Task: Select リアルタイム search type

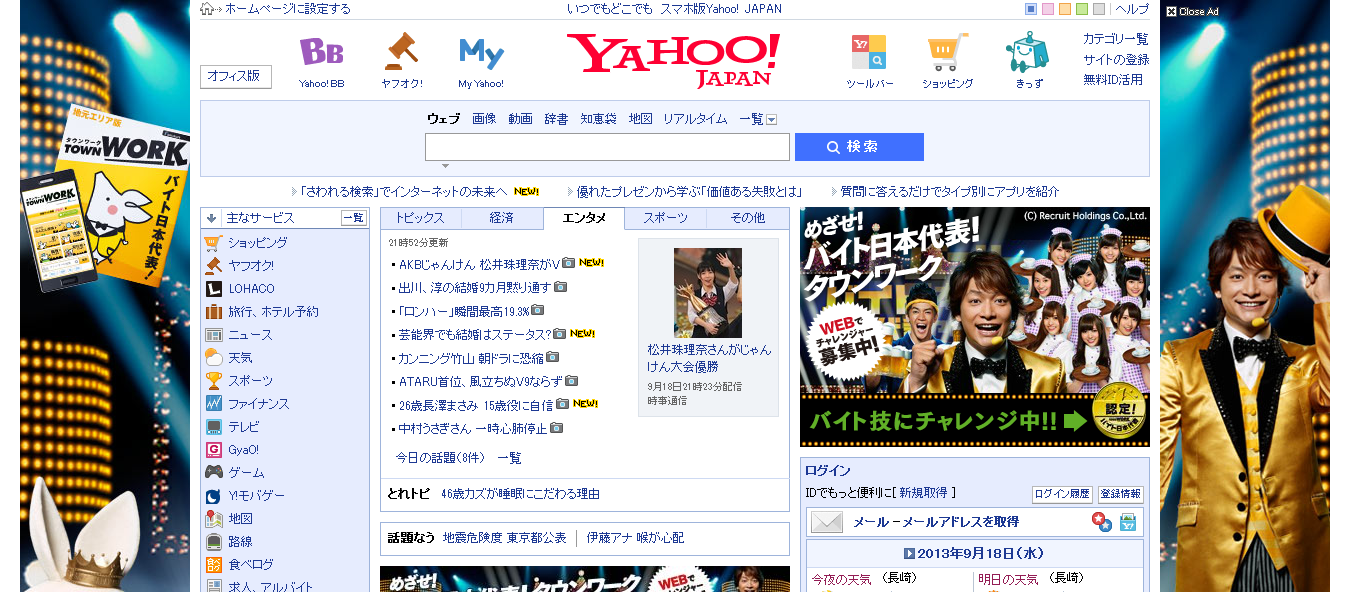Action: [695, 119]
